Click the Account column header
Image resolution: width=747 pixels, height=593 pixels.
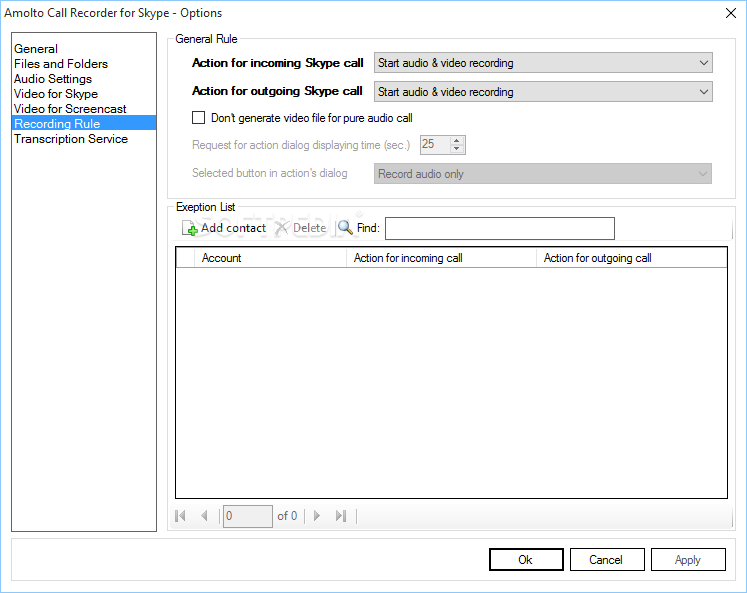coord(270,258)
